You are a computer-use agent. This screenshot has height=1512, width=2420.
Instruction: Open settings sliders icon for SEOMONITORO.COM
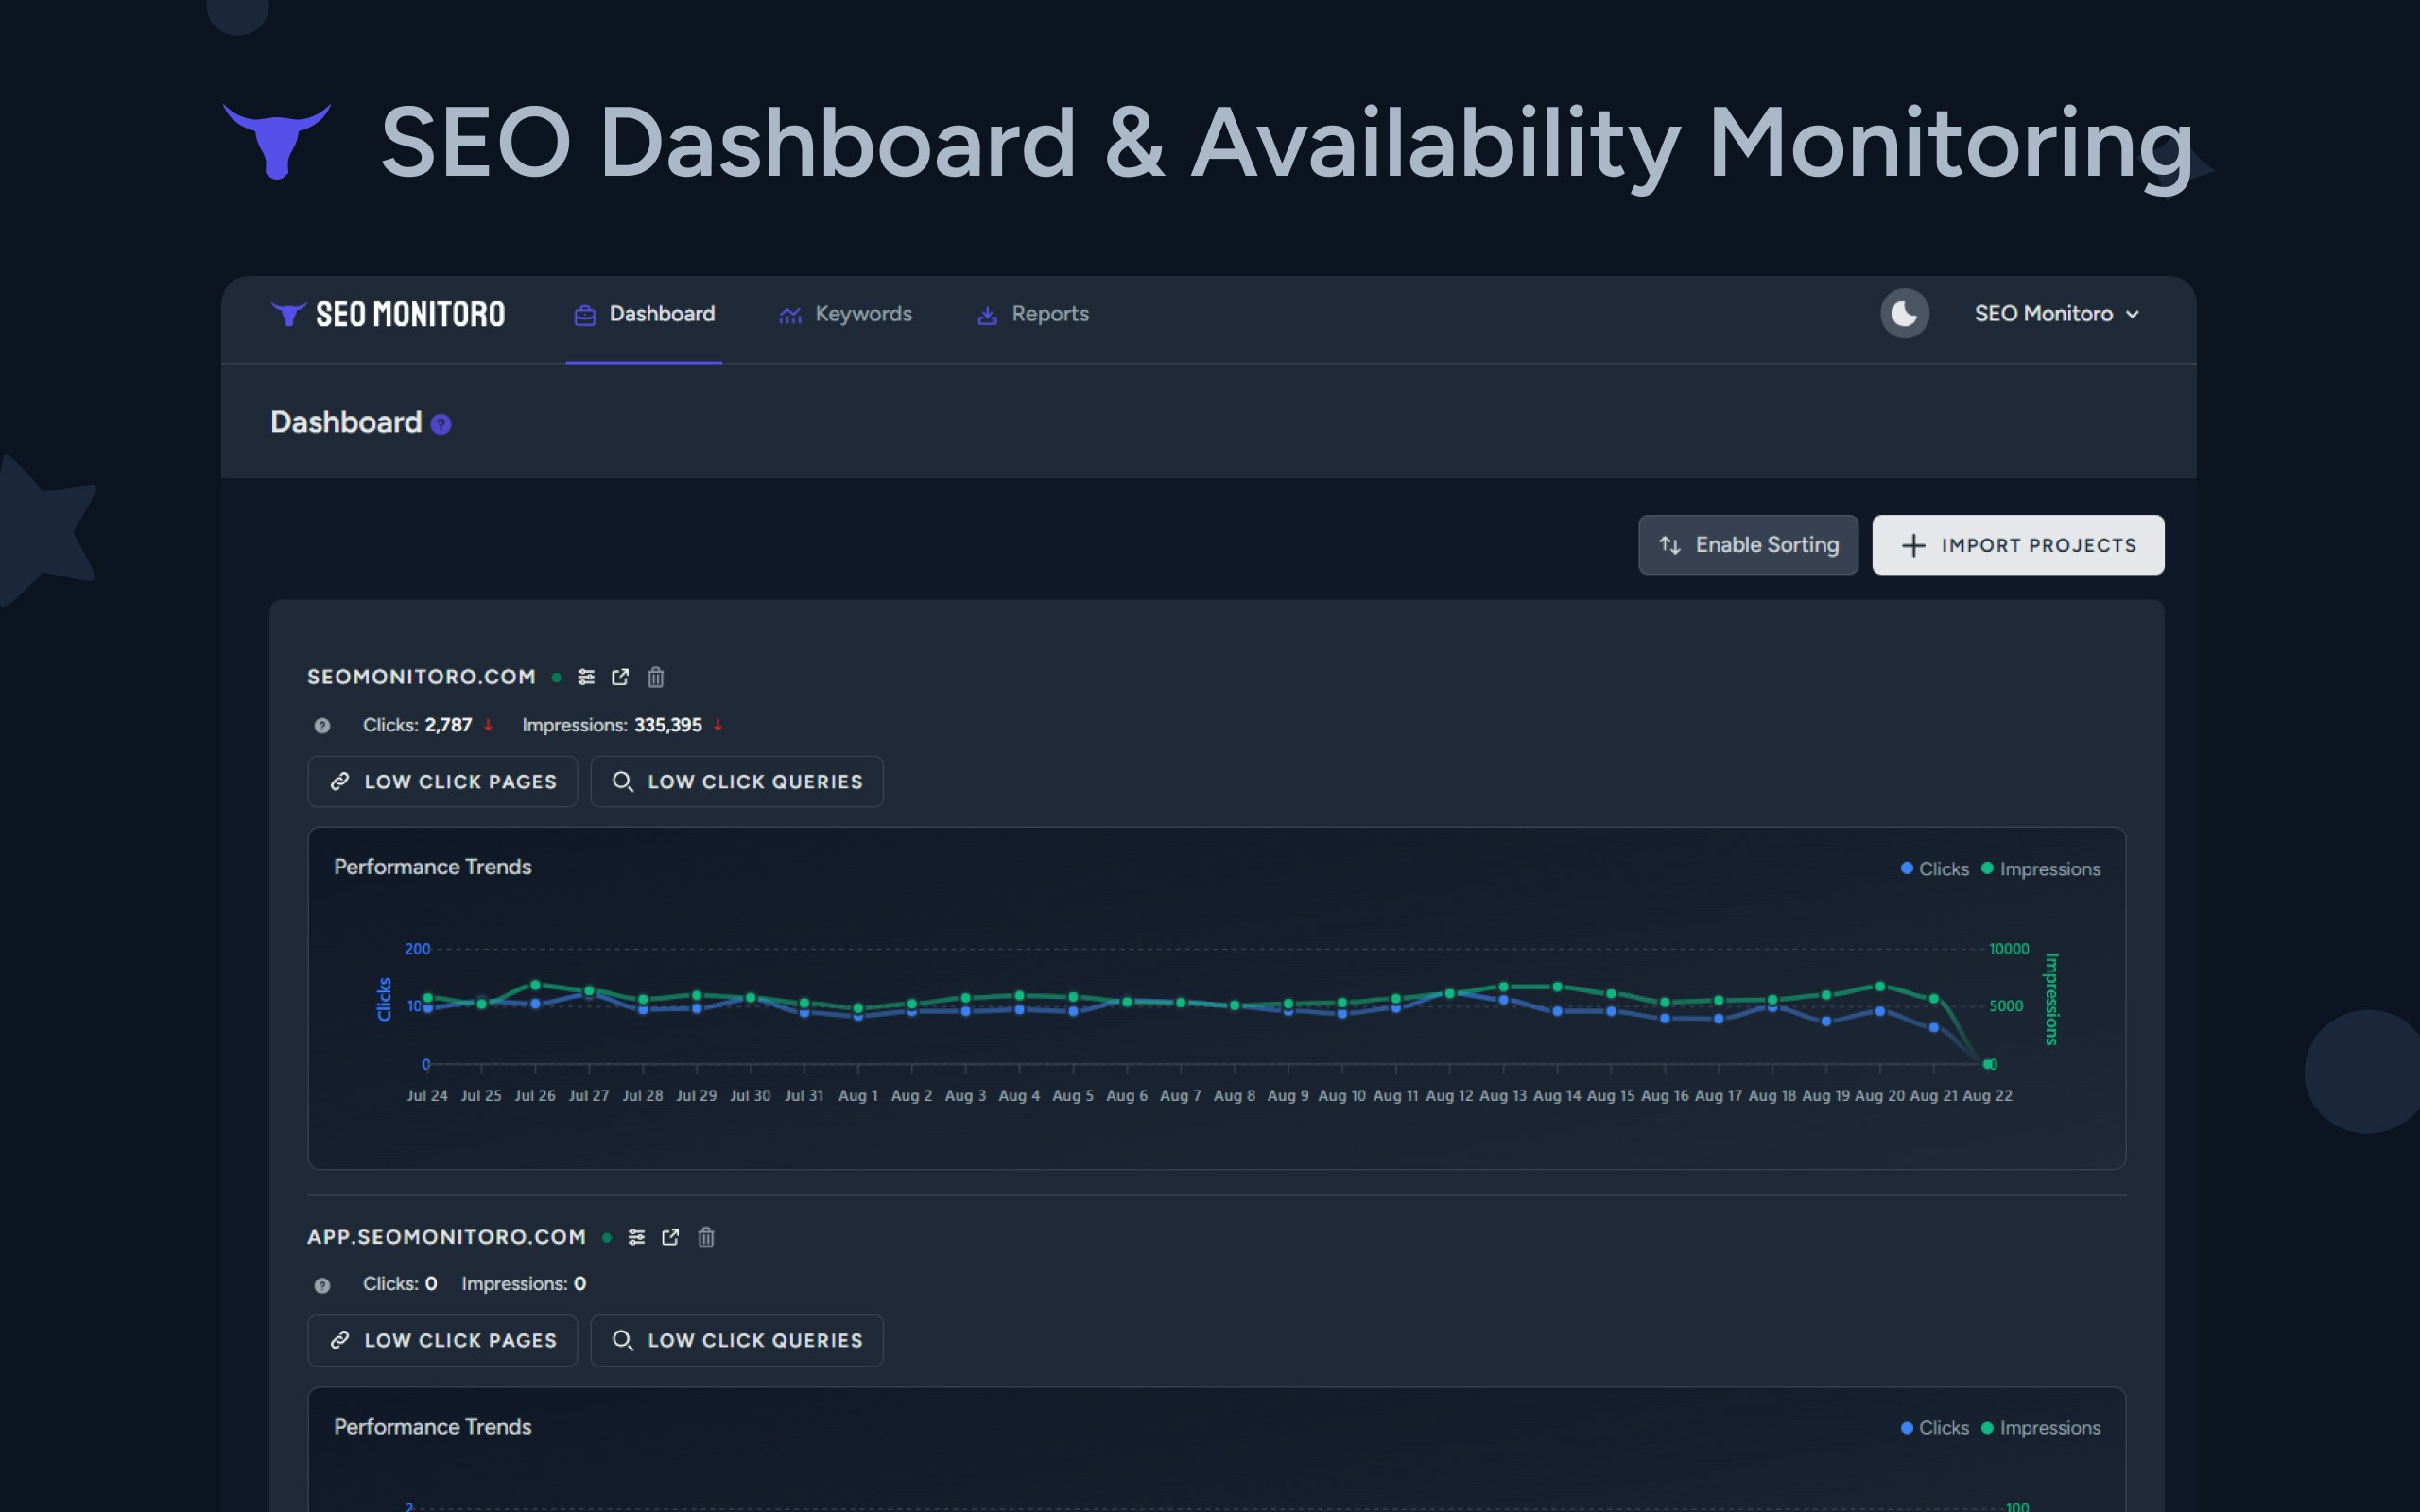(586, 677)
